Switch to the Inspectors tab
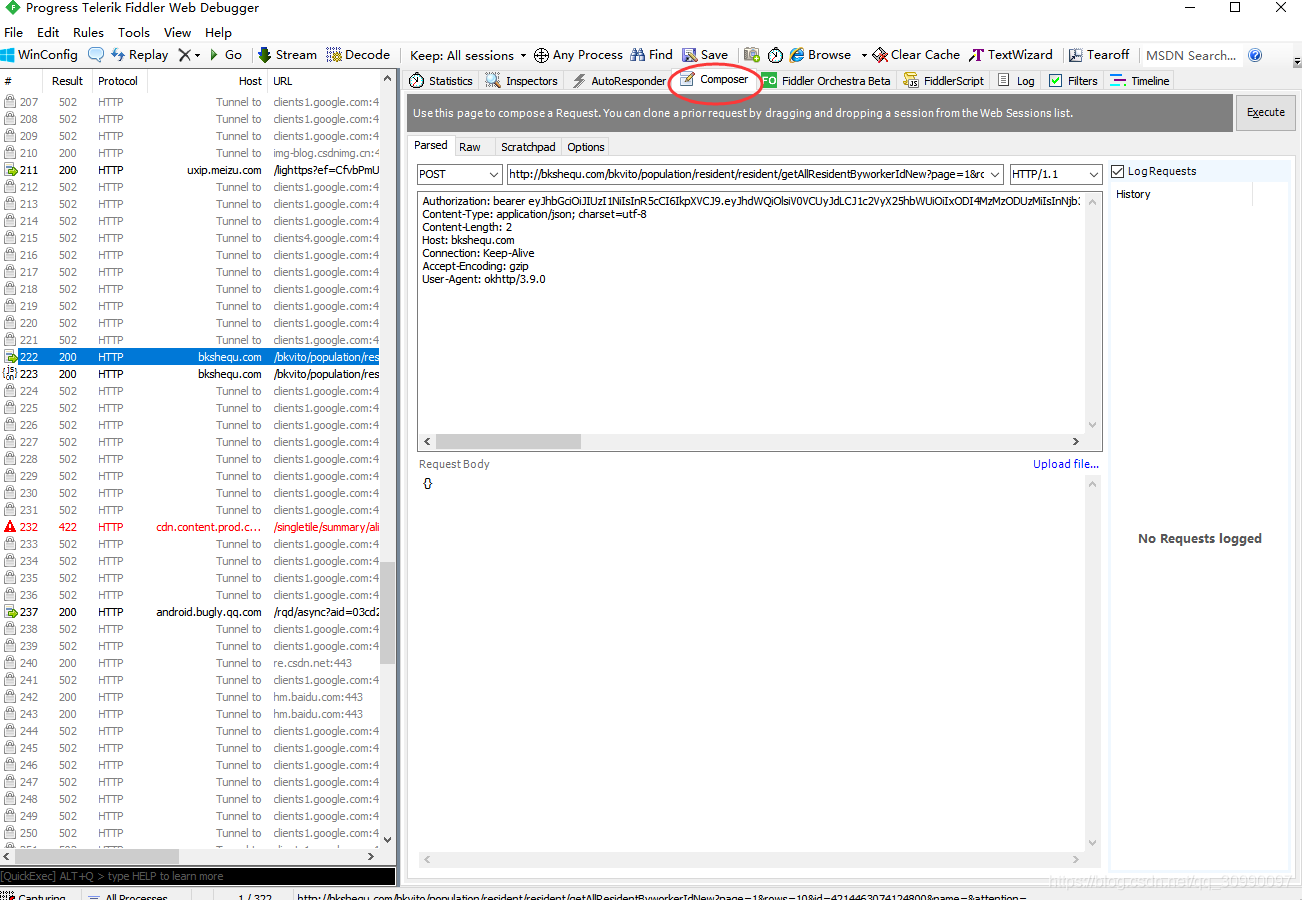Image resolution: width=1302 pixels, height=900 pixels. click(x=521, y=81)
